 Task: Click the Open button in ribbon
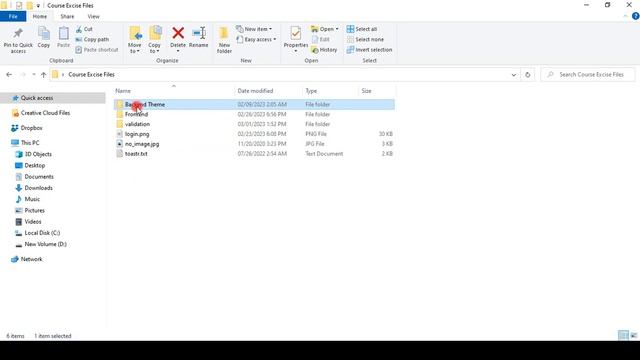click(324, 29)
